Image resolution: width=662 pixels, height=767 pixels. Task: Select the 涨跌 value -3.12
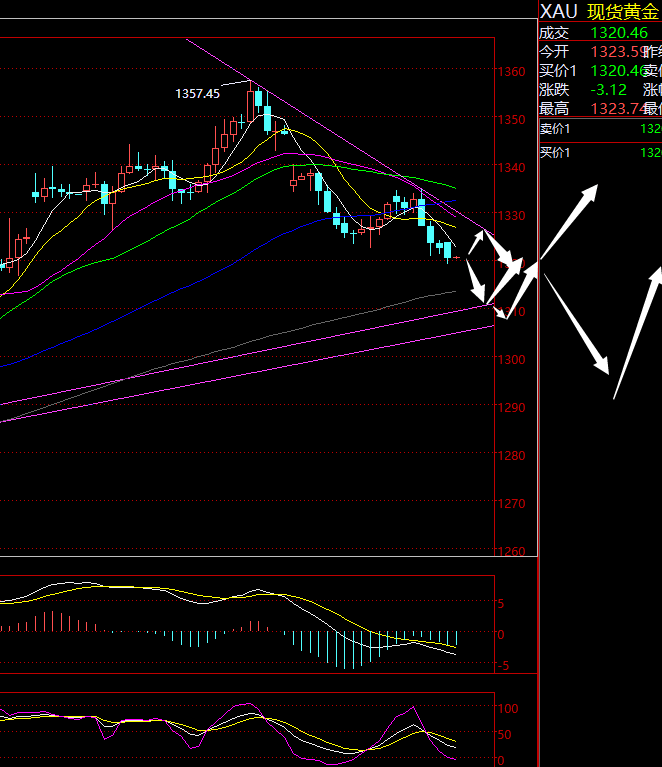click(x=609, y=90)
